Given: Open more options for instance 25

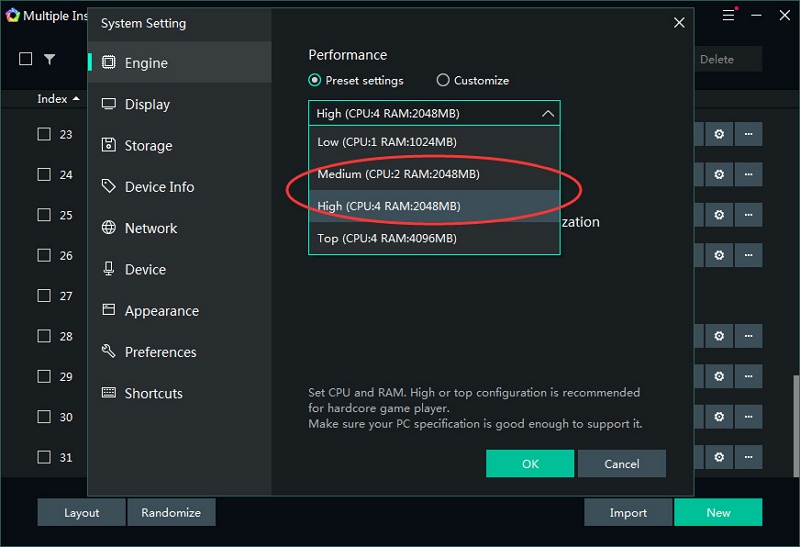Looking at the screenshot, I should [748, 215].
